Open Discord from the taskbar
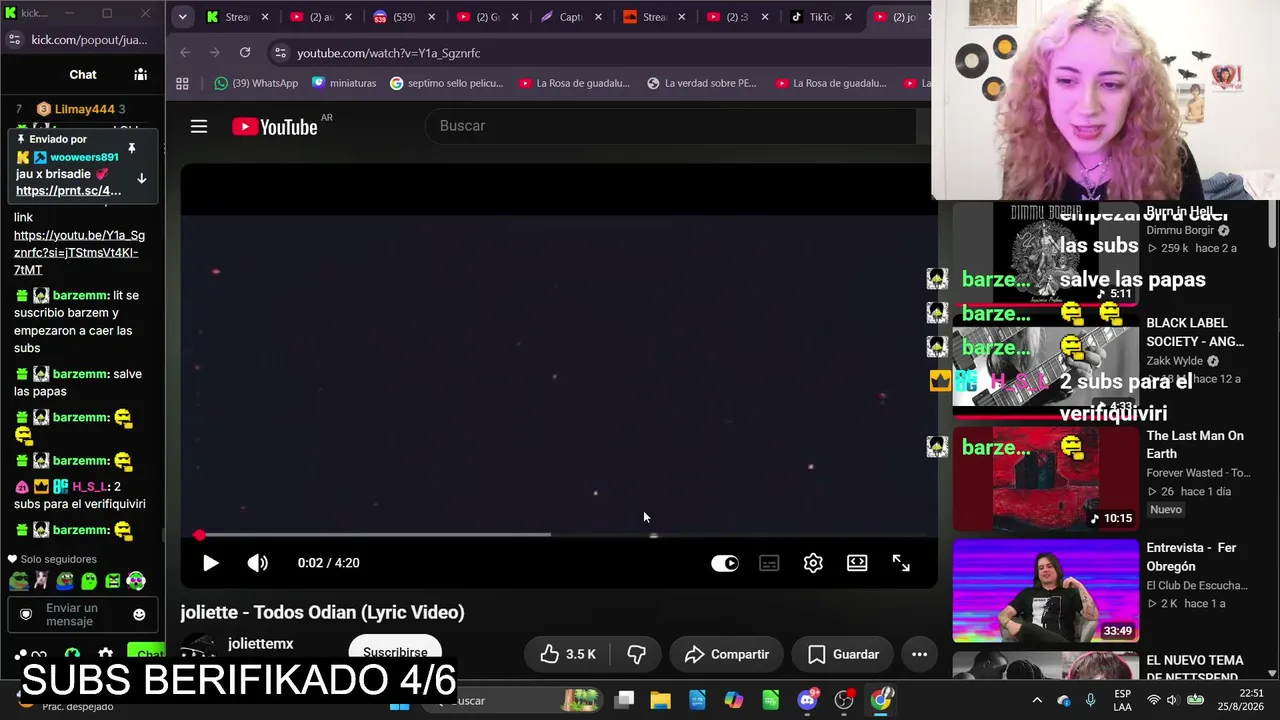 coord(808,700)
